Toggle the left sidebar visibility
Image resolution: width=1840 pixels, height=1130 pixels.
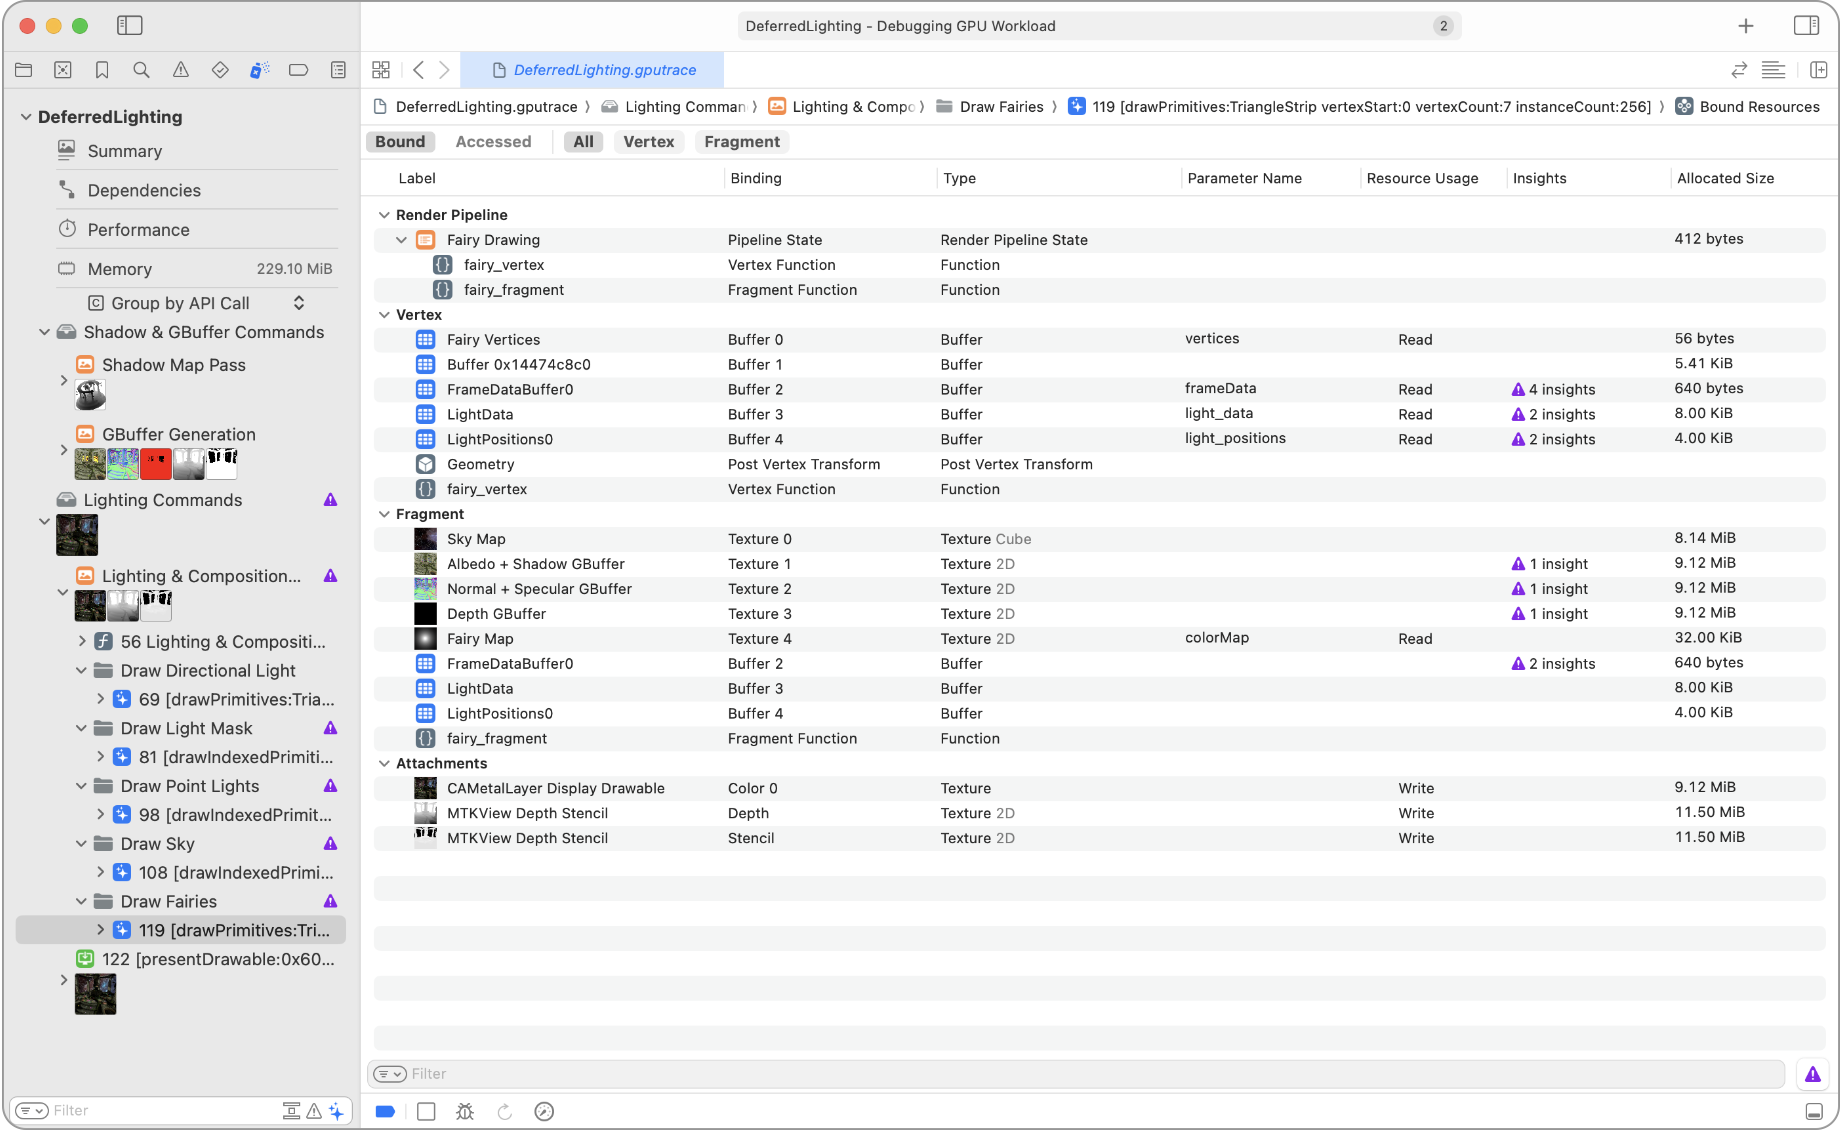[x=130, y=25]
